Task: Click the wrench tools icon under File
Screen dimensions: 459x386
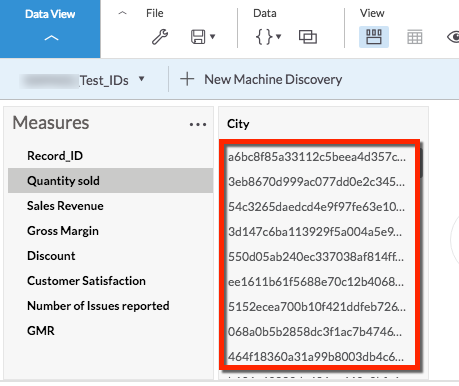Action: point(160,37)
